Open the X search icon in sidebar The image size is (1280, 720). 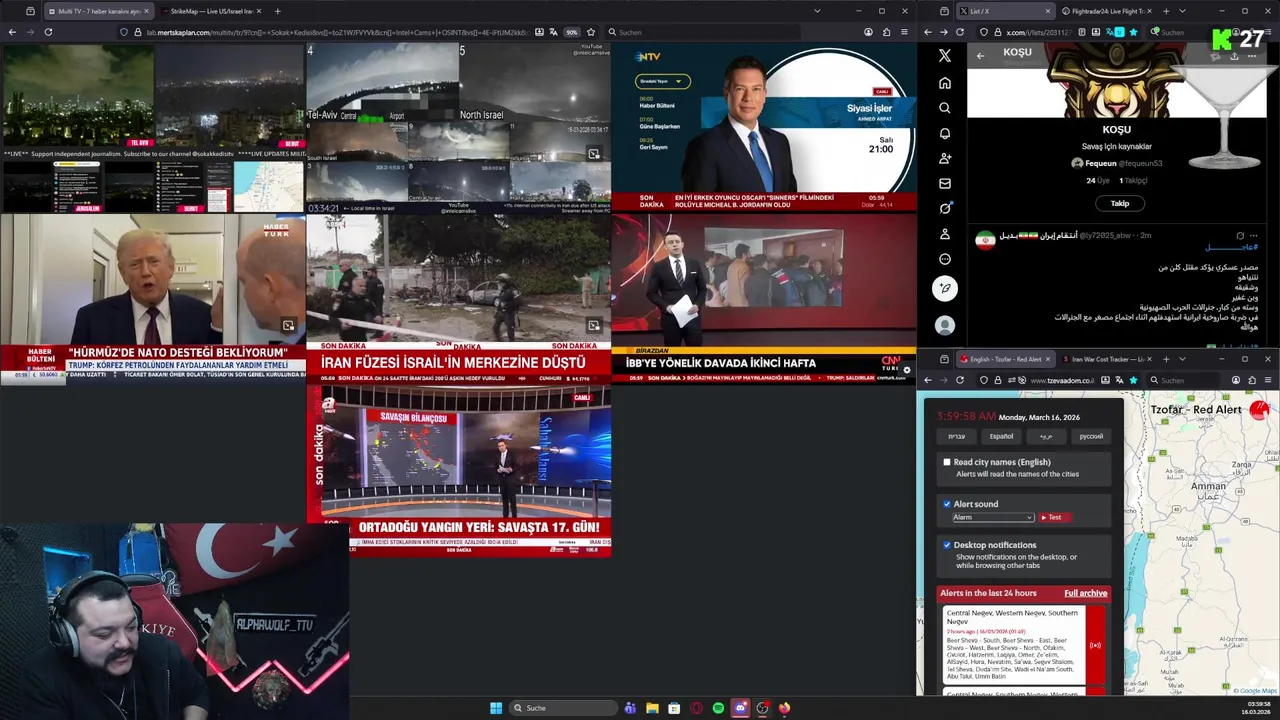(945, 108)
